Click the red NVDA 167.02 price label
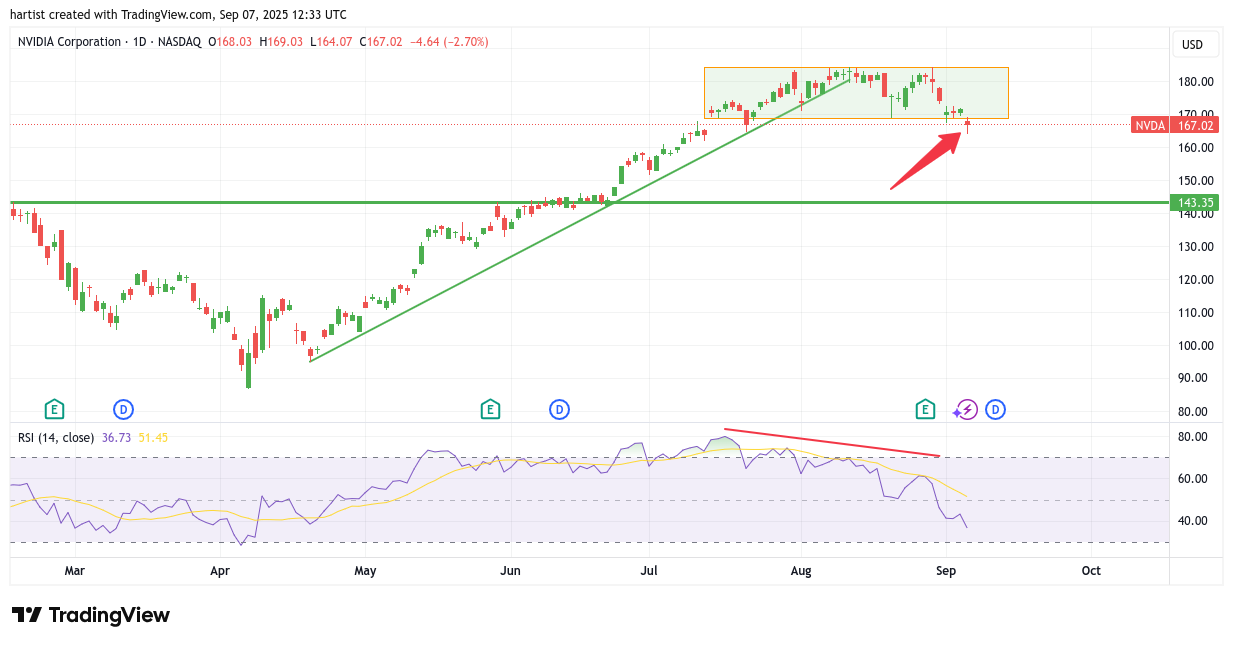 pos(1175,125)
